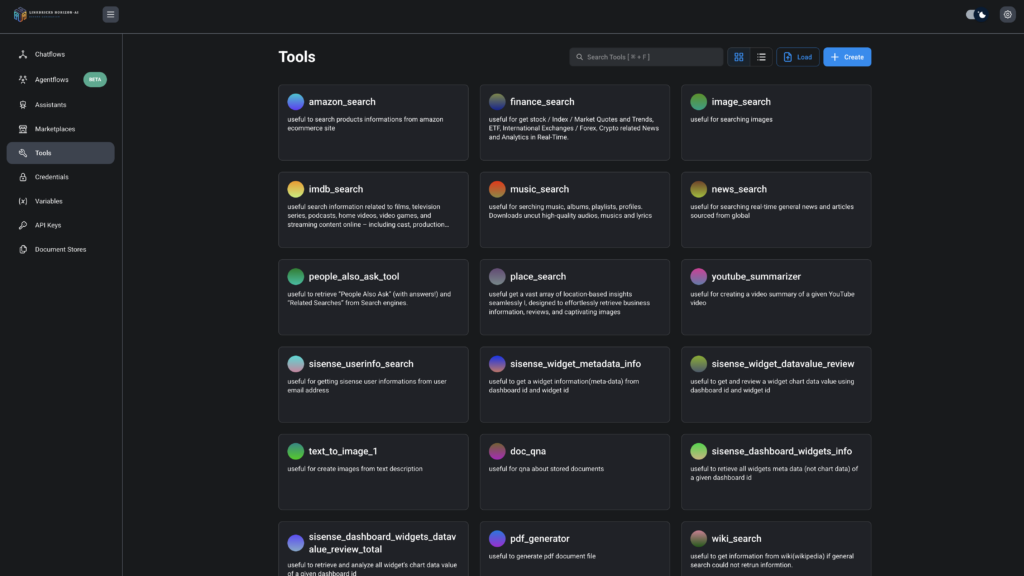
Task: Click the music_search orange icon
Action: tap(497, 189)
